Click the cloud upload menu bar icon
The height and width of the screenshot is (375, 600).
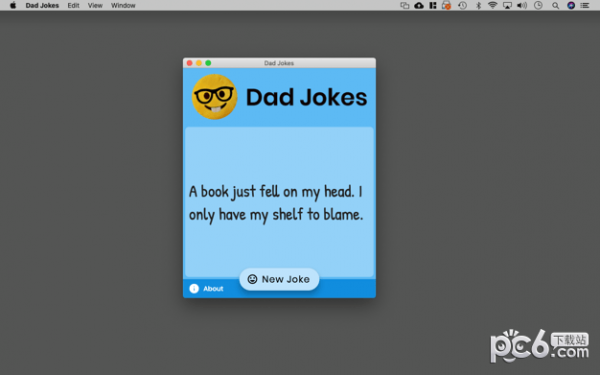(x=419, y=5)
